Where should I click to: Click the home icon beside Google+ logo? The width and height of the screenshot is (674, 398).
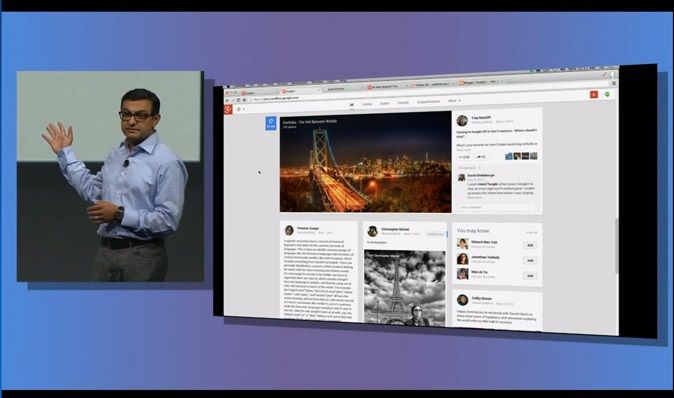[x=239, y=109]
